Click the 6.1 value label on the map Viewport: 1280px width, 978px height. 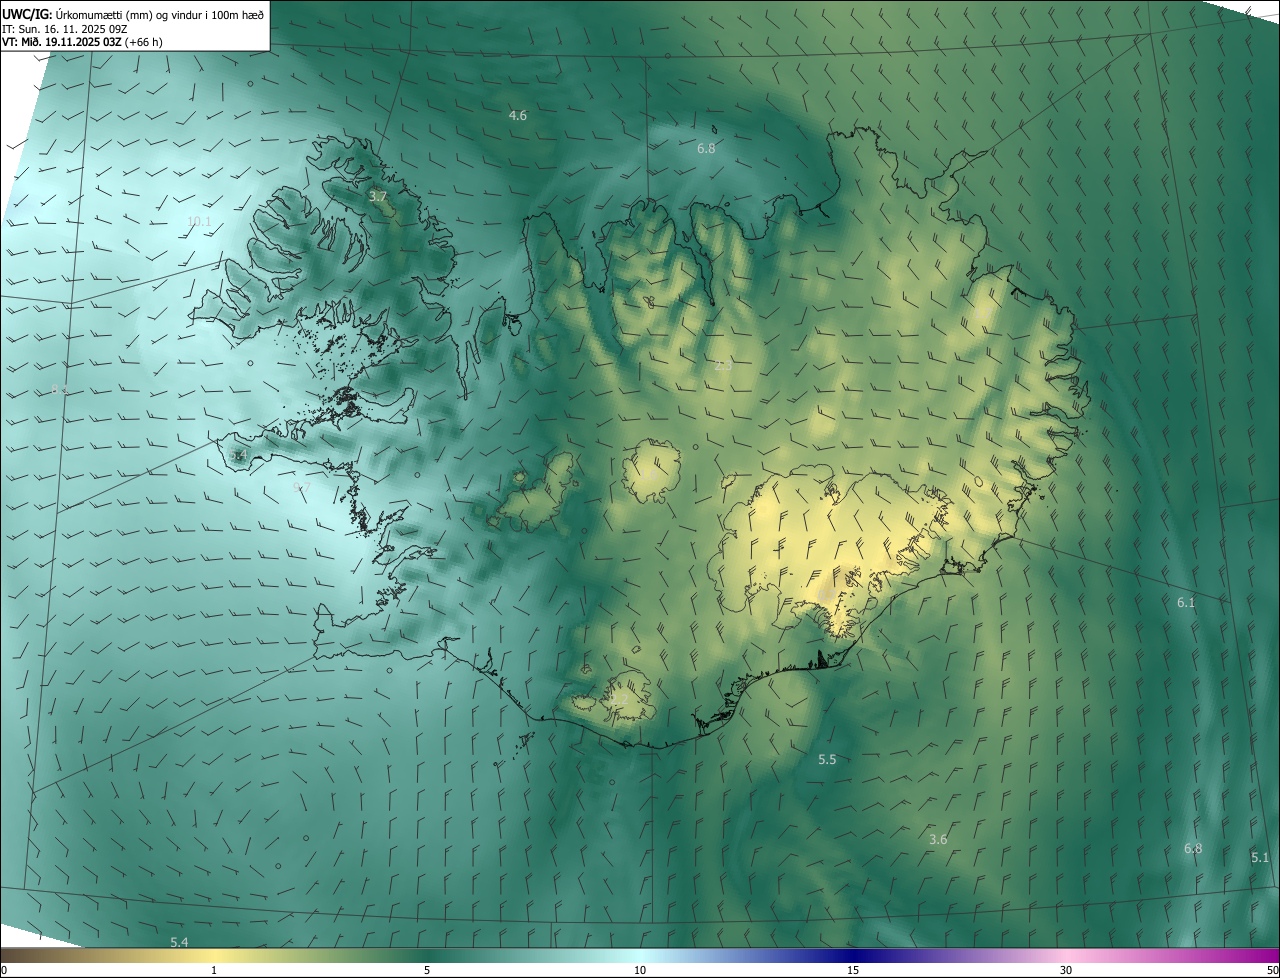(1186, 603)
